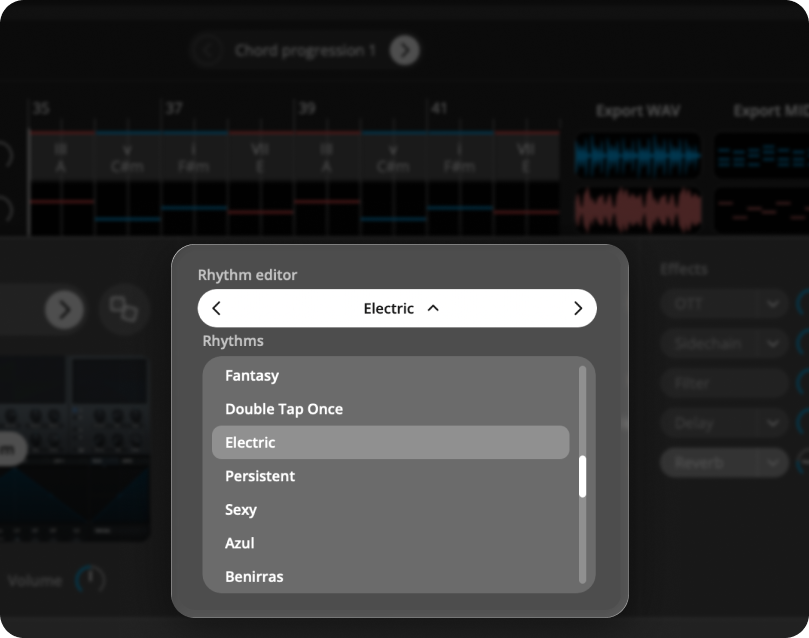Open the Reverb effect dropdown
The height and width of the screenshot is (638, 809).
tap(772, 463)
